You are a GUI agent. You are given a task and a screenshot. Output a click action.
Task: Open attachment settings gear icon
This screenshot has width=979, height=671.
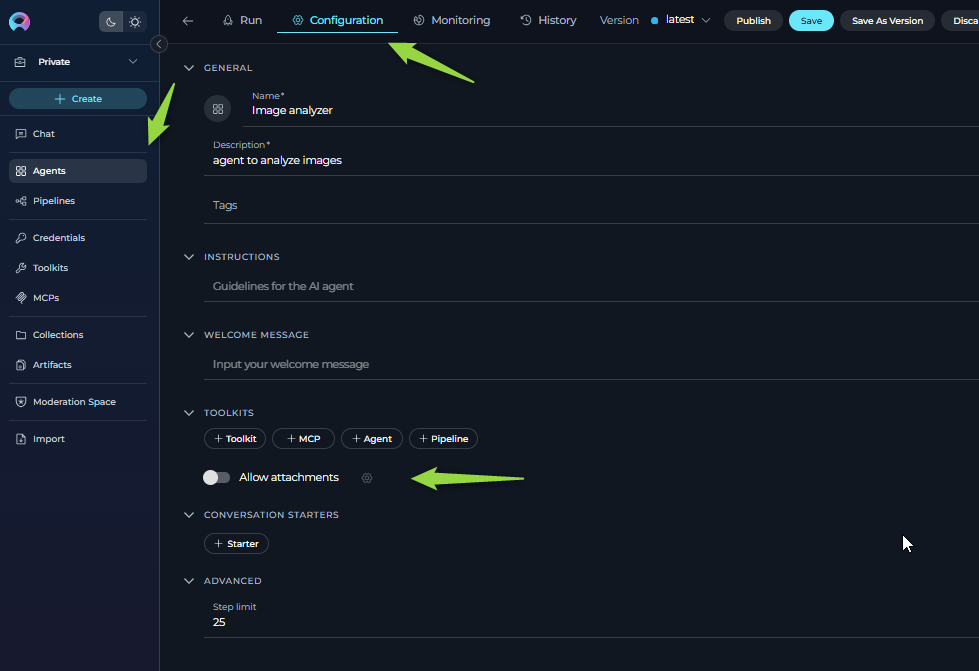tap(367, 478)
